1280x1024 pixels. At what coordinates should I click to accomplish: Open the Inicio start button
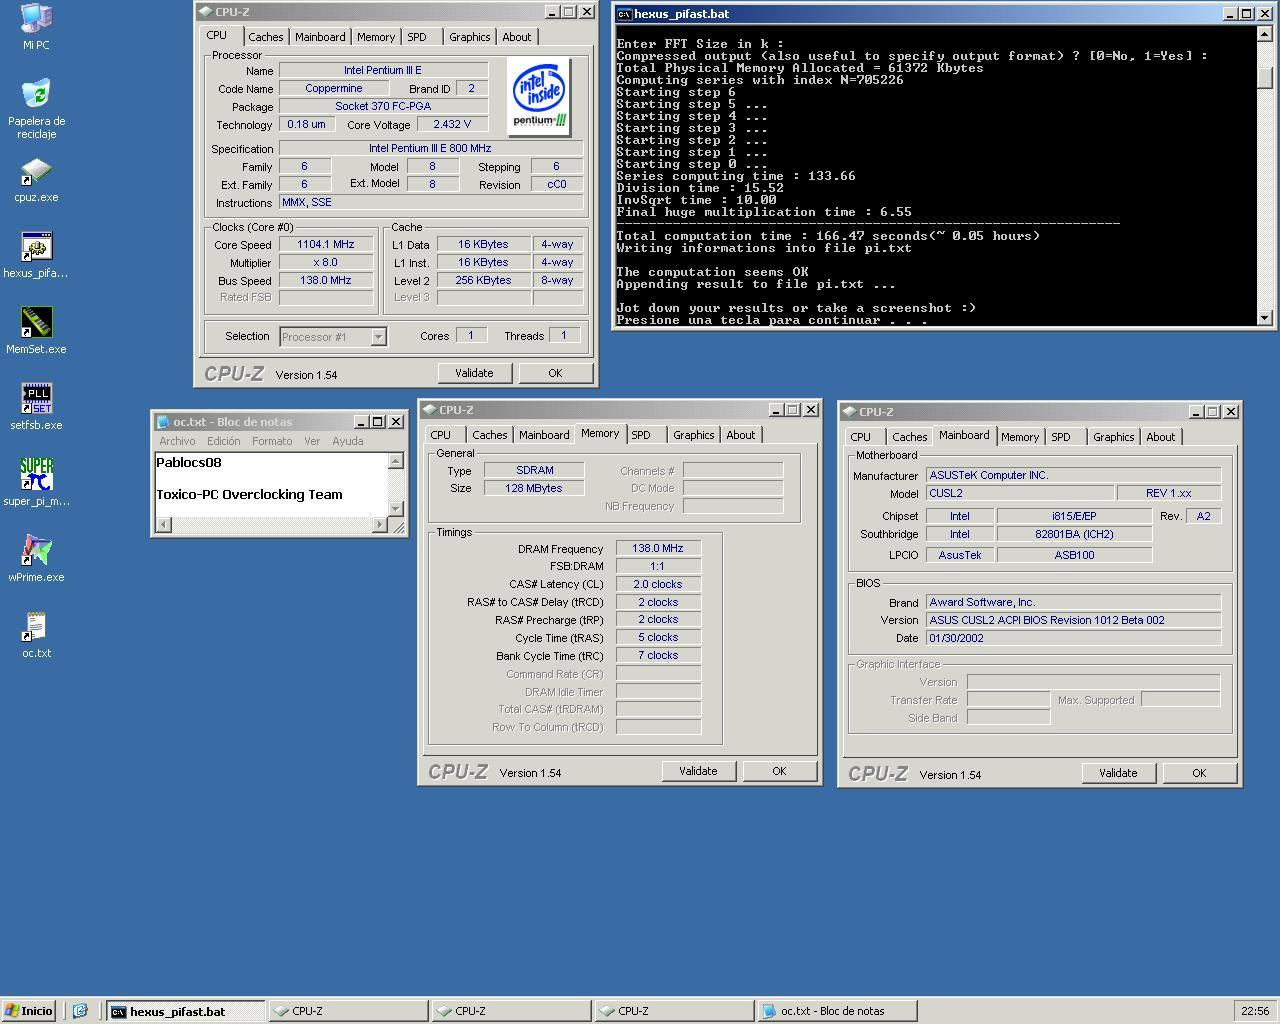click(x=29, y=1011)
